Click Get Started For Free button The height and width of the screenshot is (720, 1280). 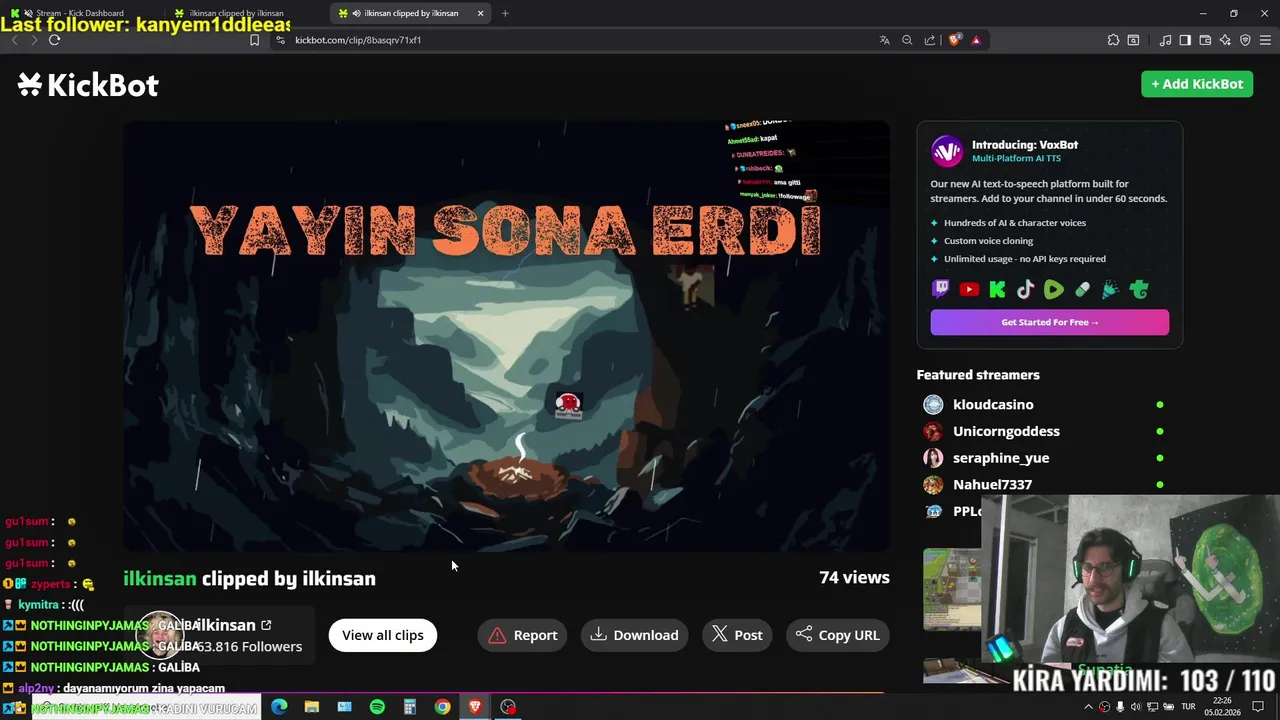coord(1049,322)
